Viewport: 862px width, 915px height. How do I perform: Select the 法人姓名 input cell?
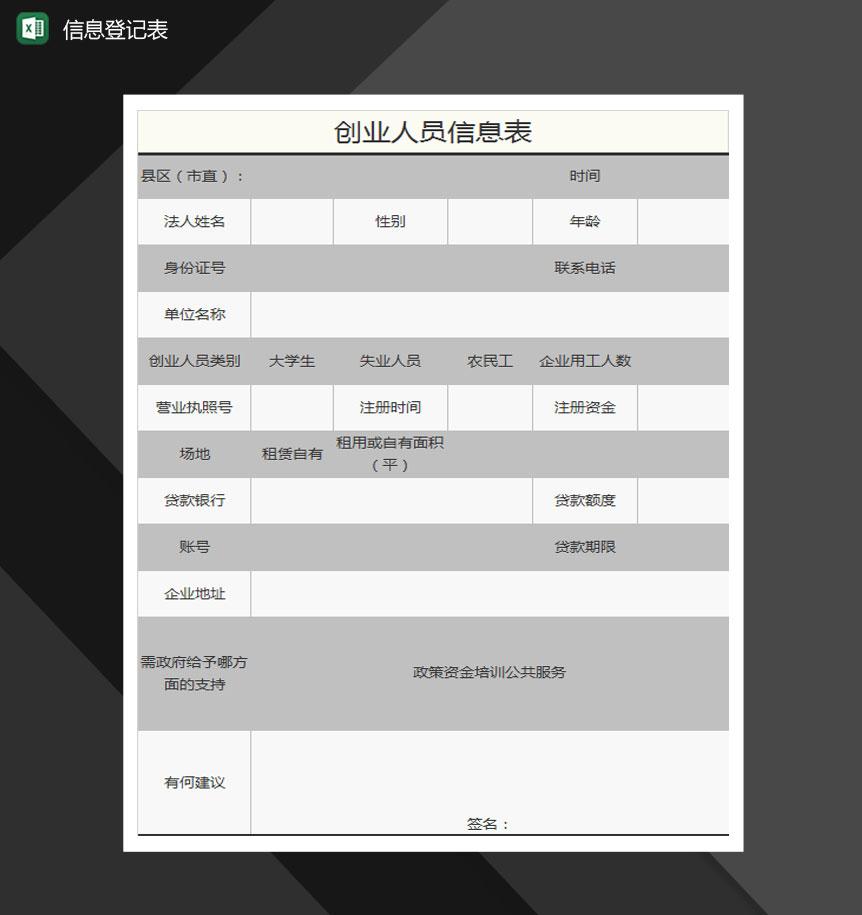click(291, 221)
